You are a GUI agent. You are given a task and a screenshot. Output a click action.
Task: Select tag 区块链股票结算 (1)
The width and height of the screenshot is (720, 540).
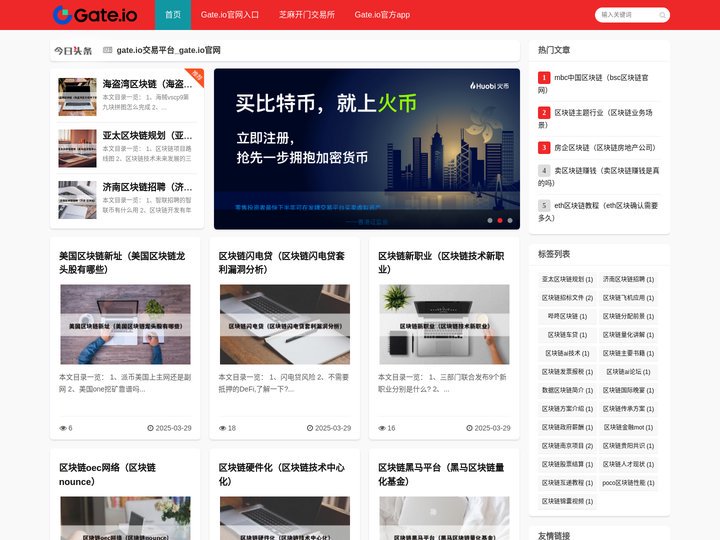click(567, 464)
